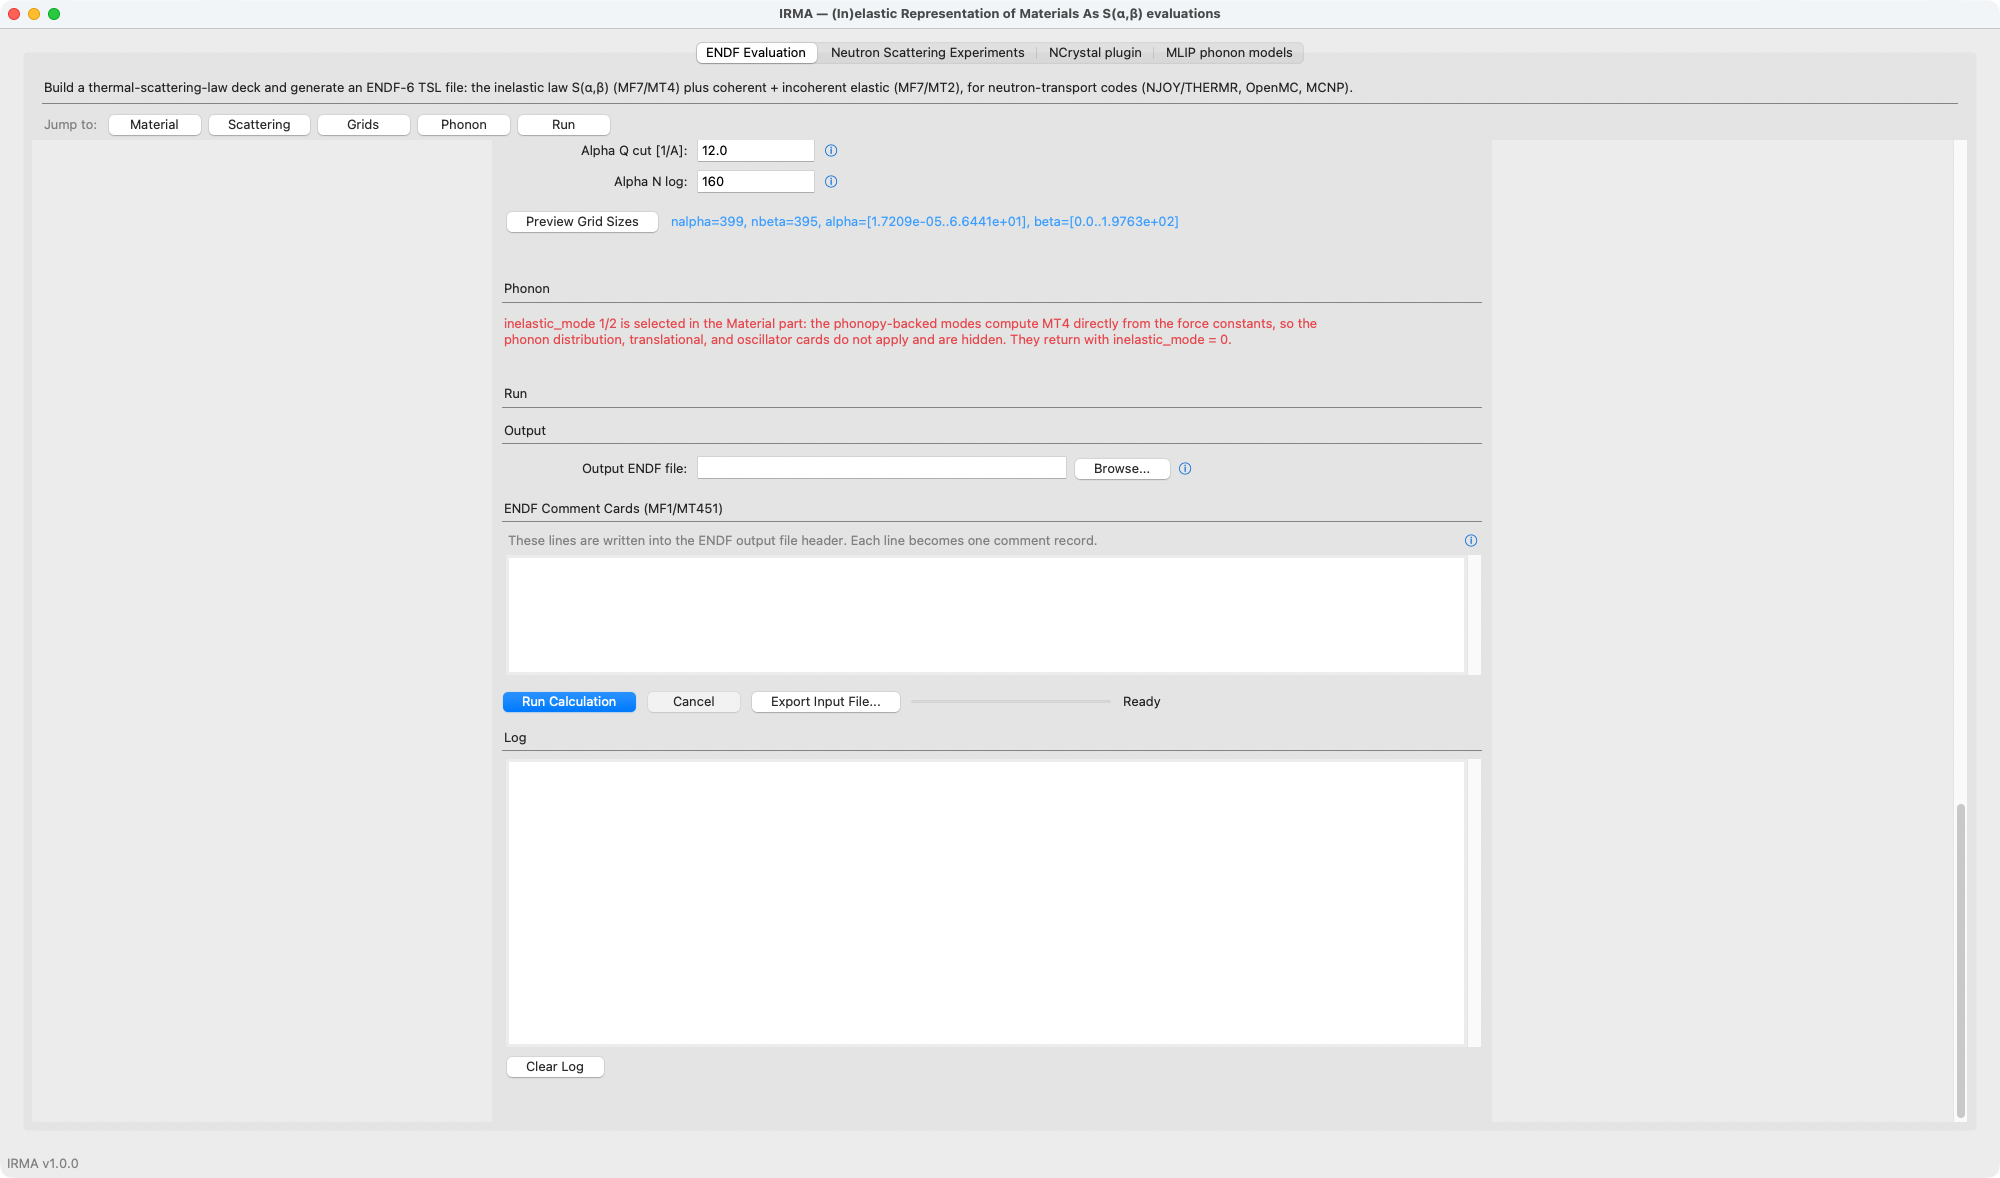Click IRMA v1.0.0 version label

tap(43, 1164)
